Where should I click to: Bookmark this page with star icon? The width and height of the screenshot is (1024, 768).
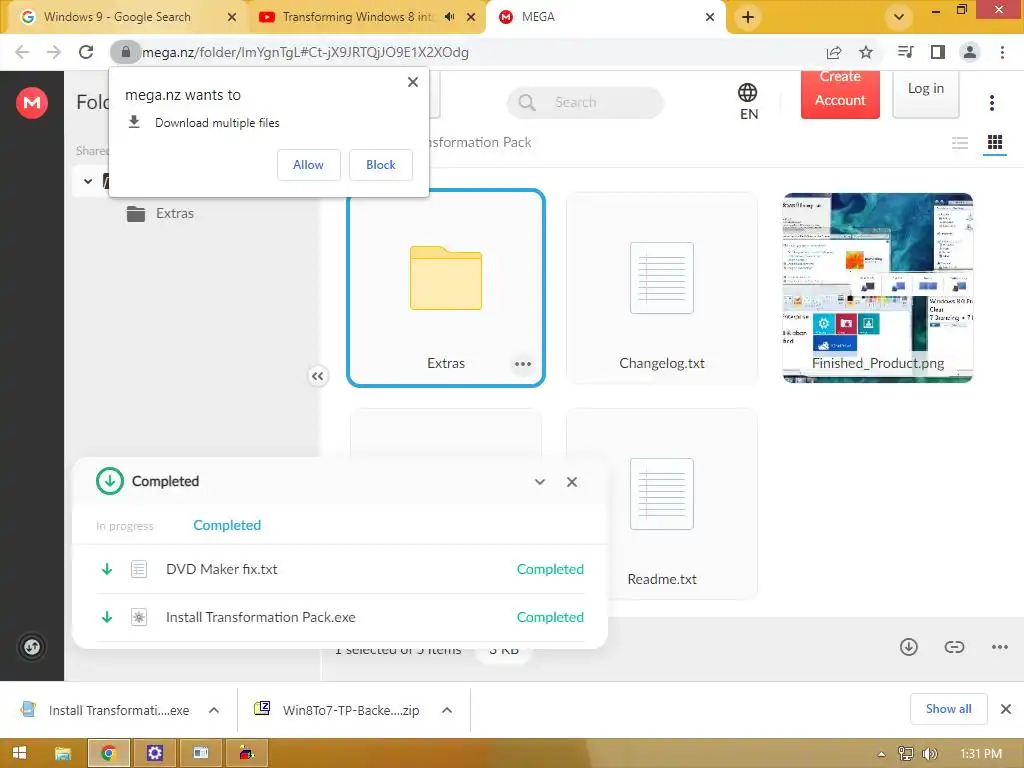(x=866, y=52)
